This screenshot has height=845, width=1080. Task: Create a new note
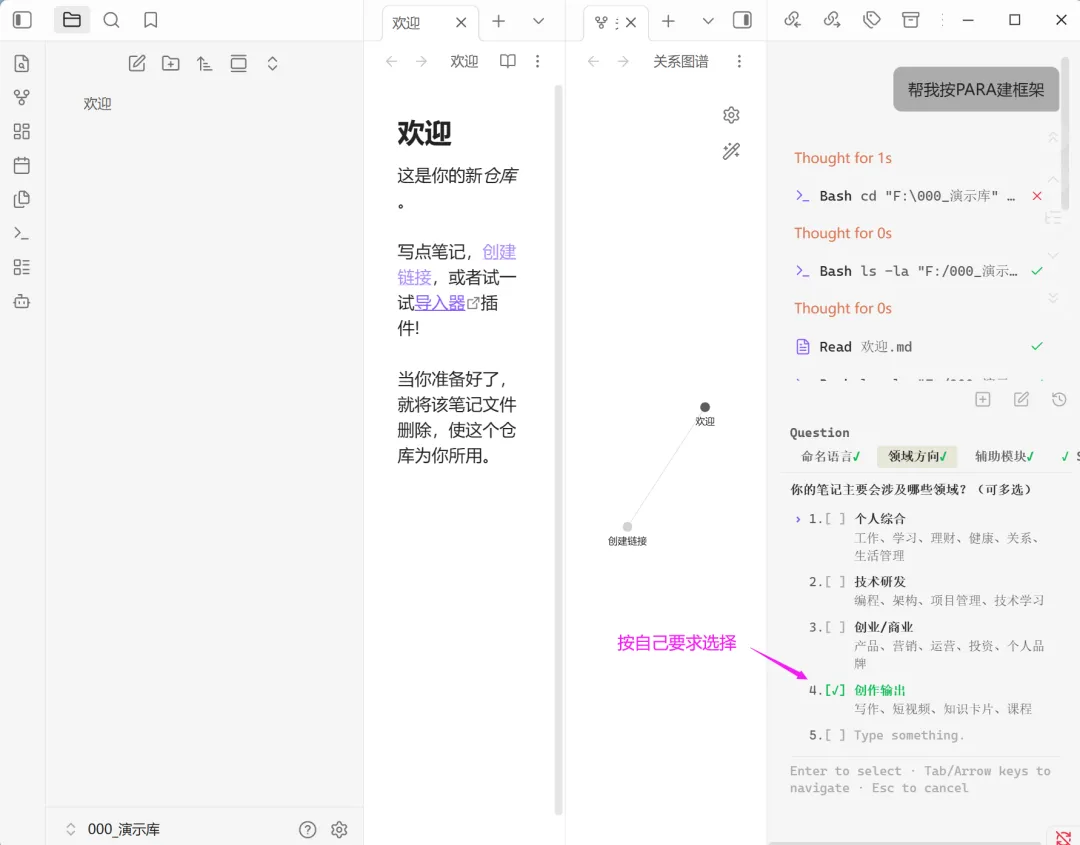(137, 63)
